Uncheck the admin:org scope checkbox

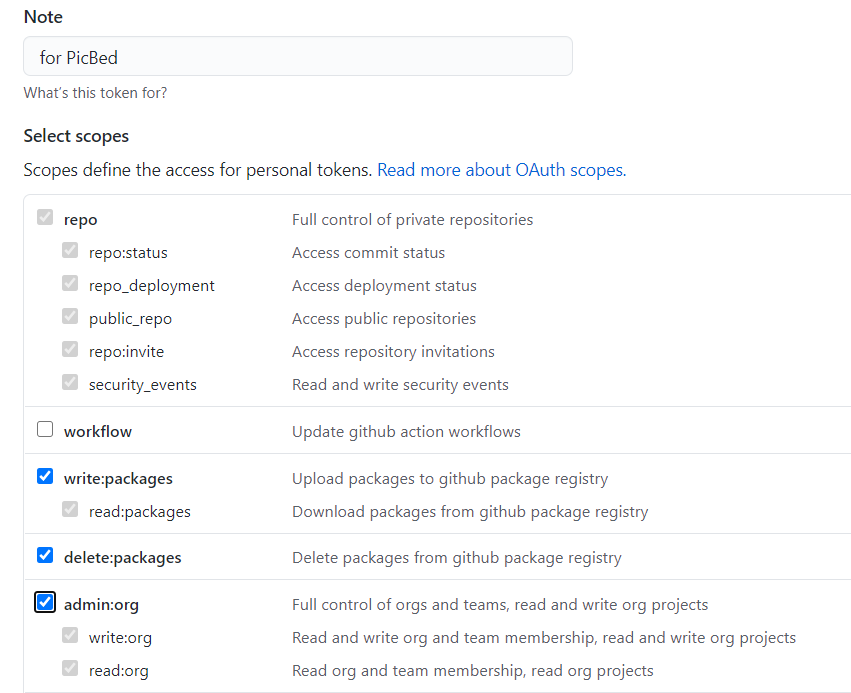[x=45, y=602]
